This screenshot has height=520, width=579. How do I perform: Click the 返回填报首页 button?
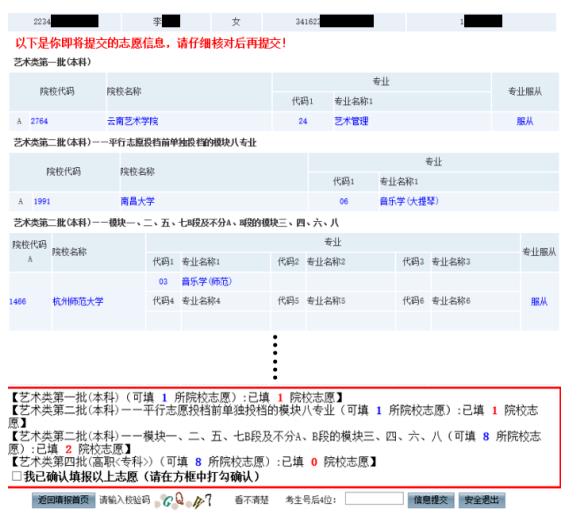coord(64,500)
